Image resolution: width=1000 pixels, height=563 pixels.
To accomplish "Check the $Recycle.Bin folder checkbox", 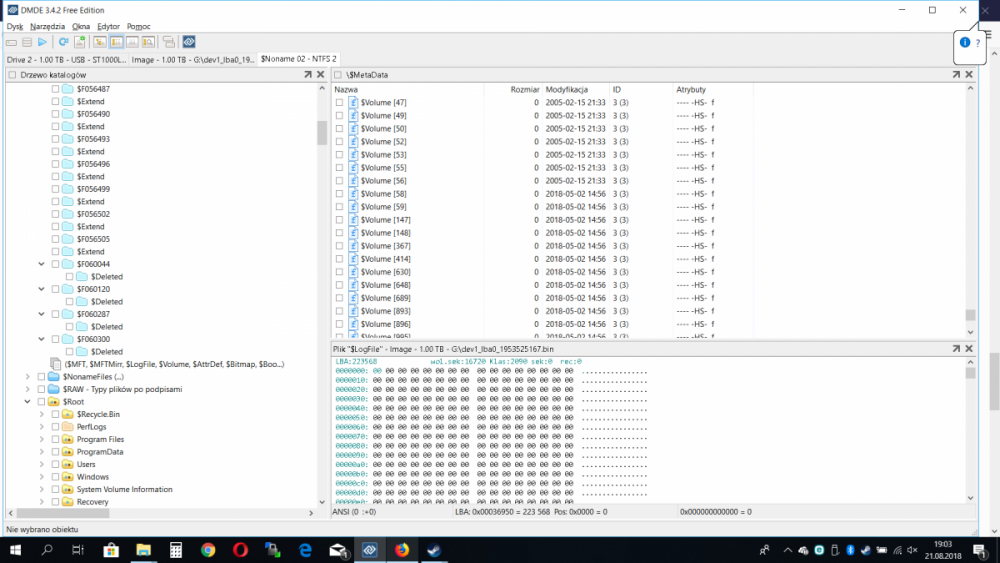I will [x=55, y=414].
